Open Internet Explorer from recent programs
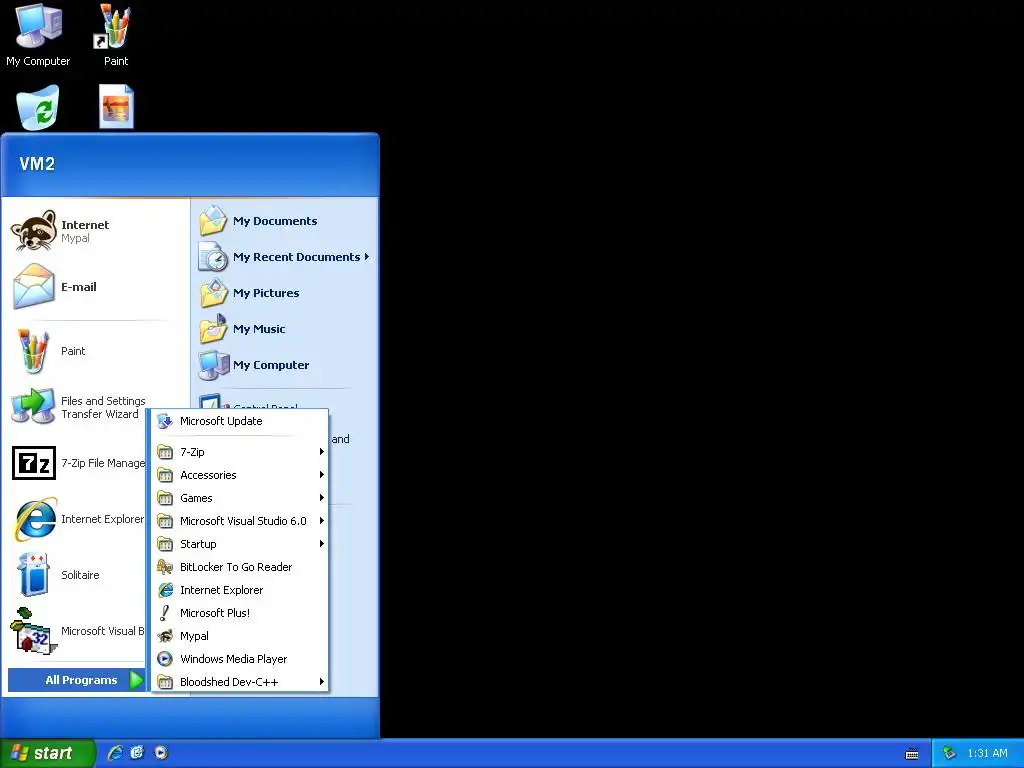 (77, 519)
